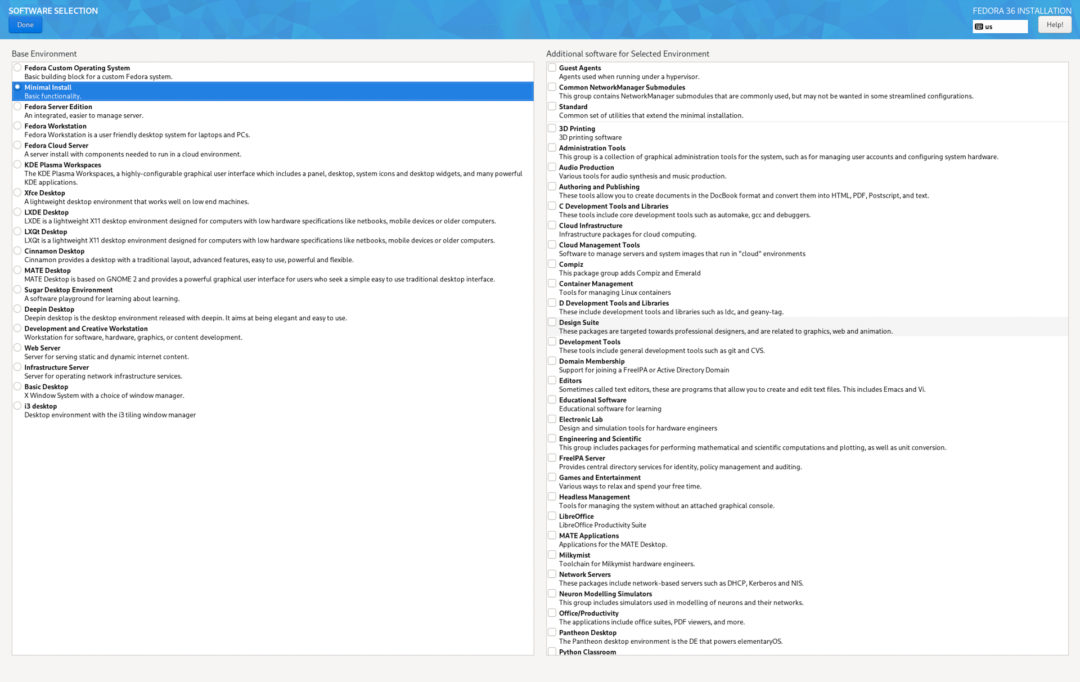Choose KDE Plasma Workspaces radio button
Image resolution: width=1080 pixels, height=682 pixels.
[17, 164]
